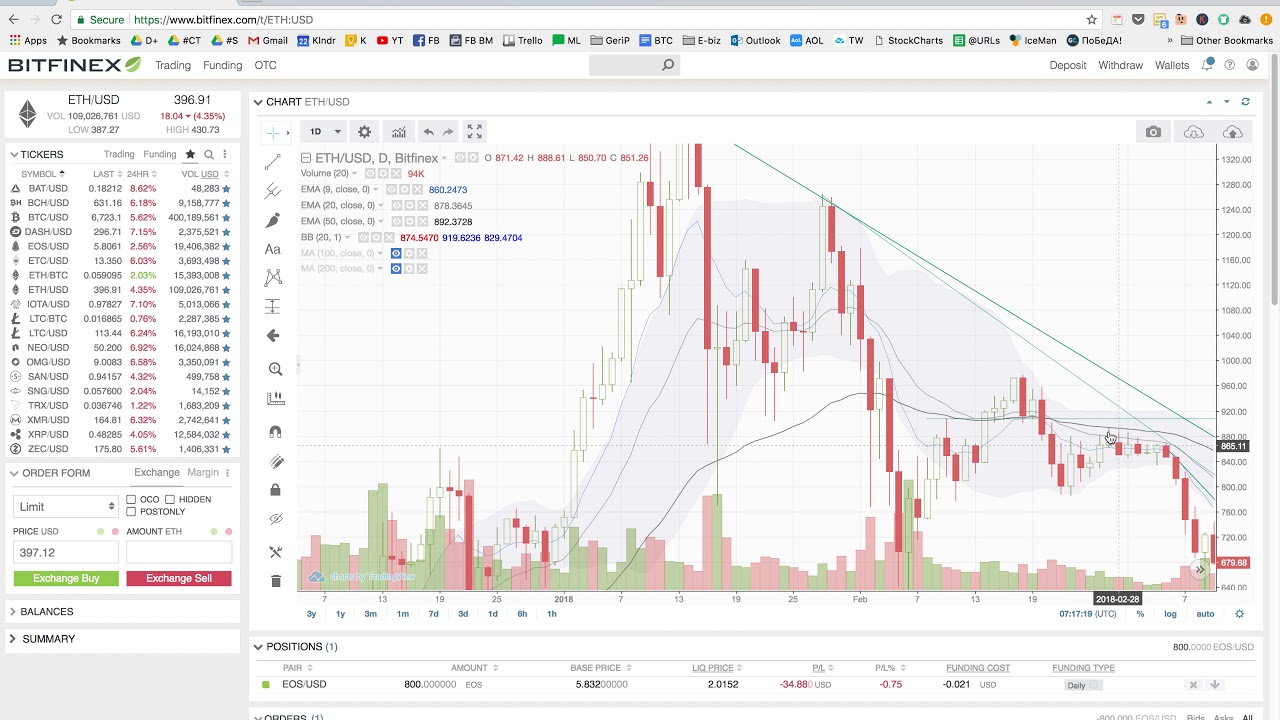Set chart range to 3m
The image size is (1280, 720).
[371, 614]
